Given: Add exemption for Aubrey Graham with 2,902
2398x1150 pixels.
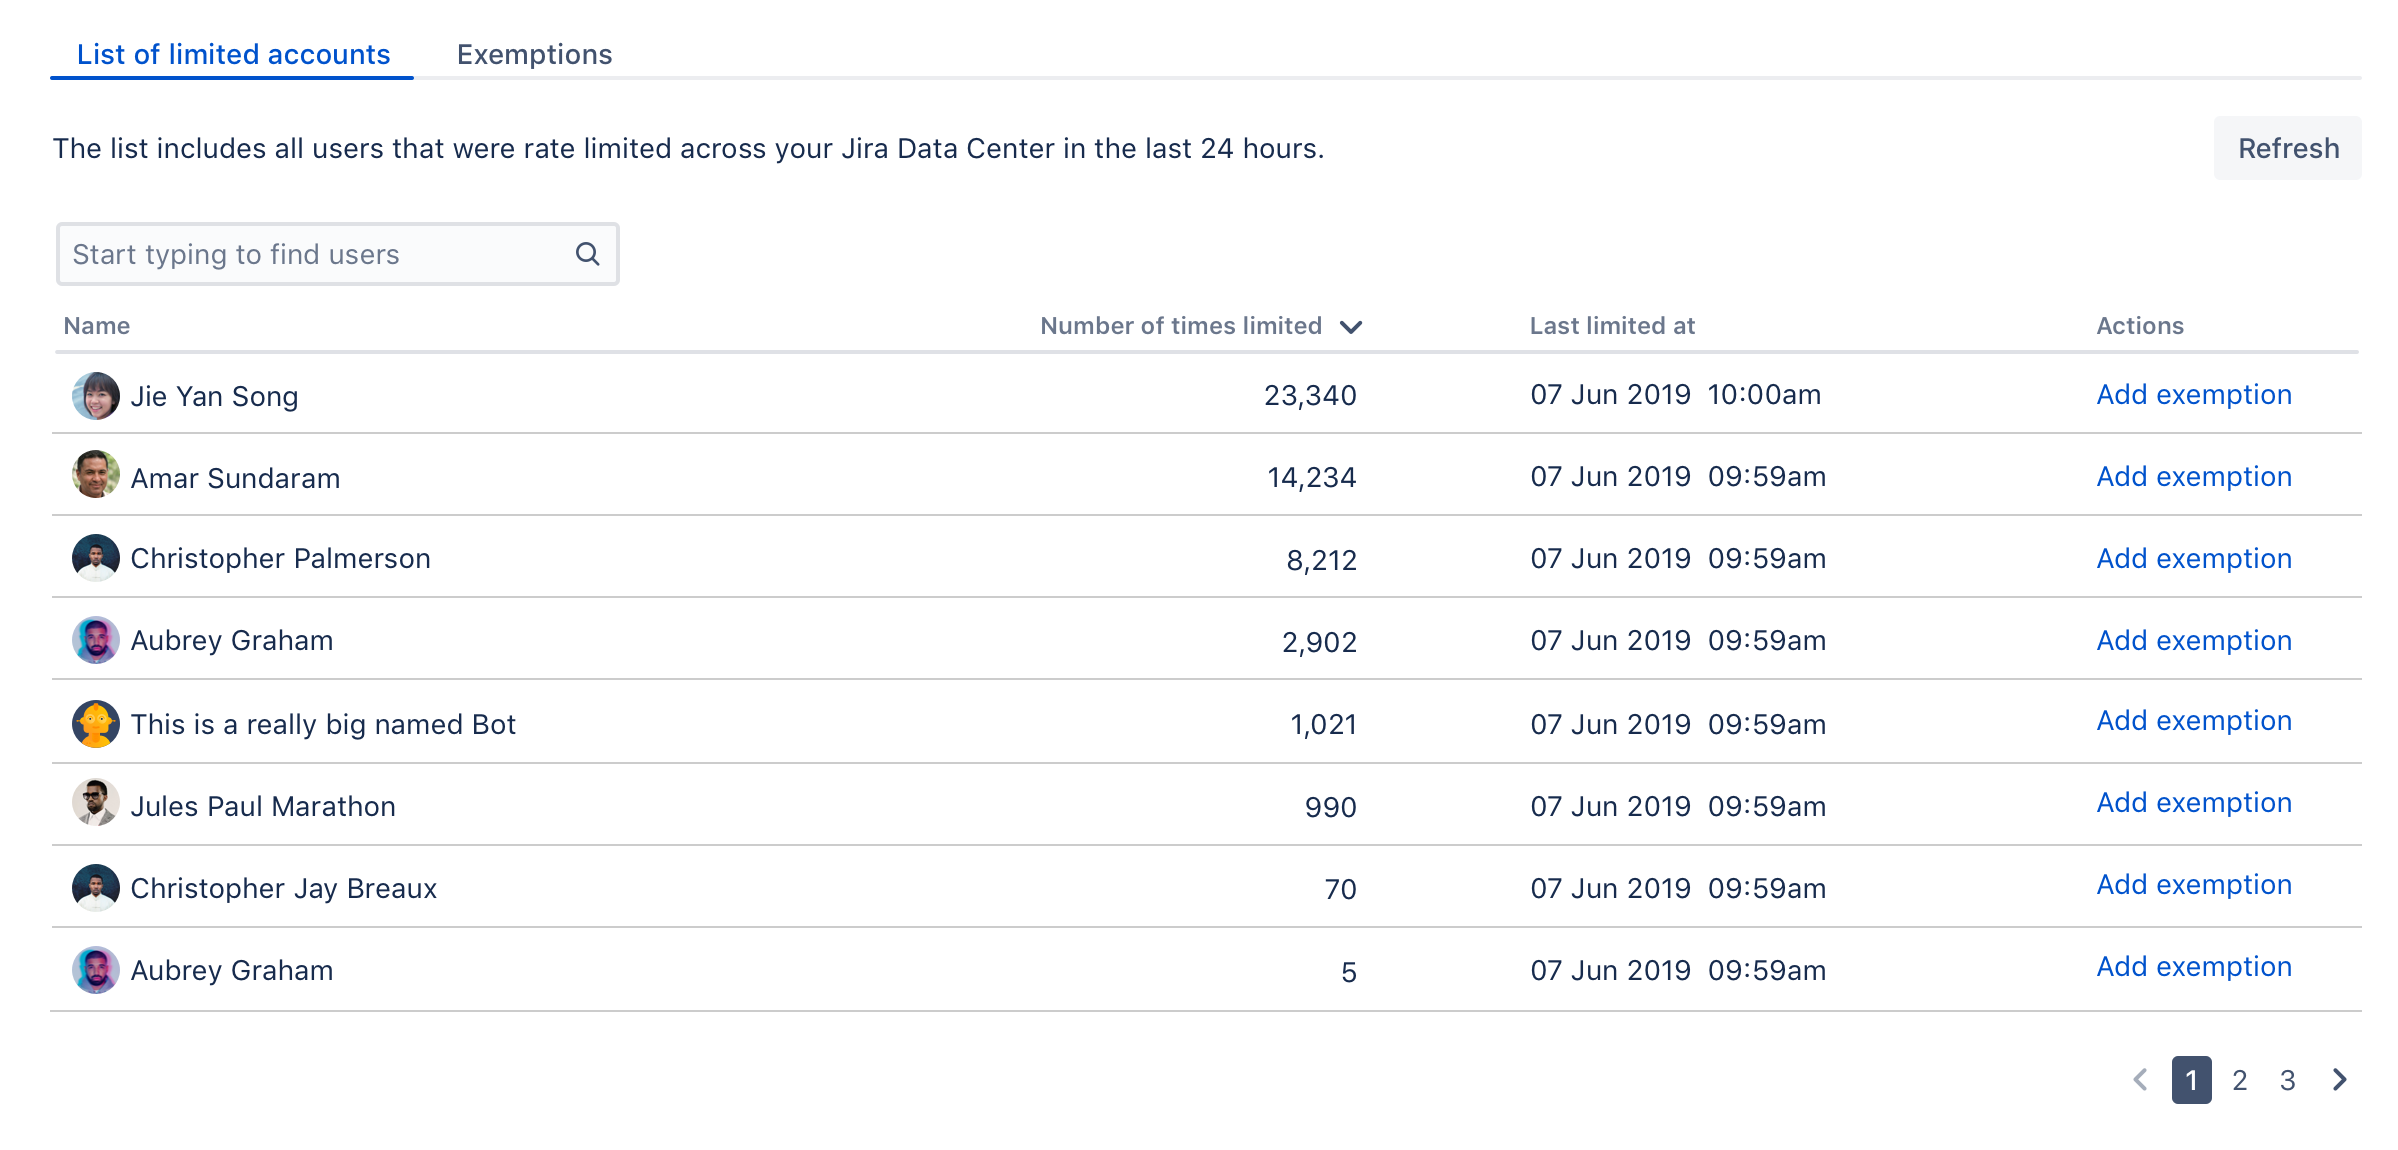Looking at the screenshot, I should pos(2194,641).
